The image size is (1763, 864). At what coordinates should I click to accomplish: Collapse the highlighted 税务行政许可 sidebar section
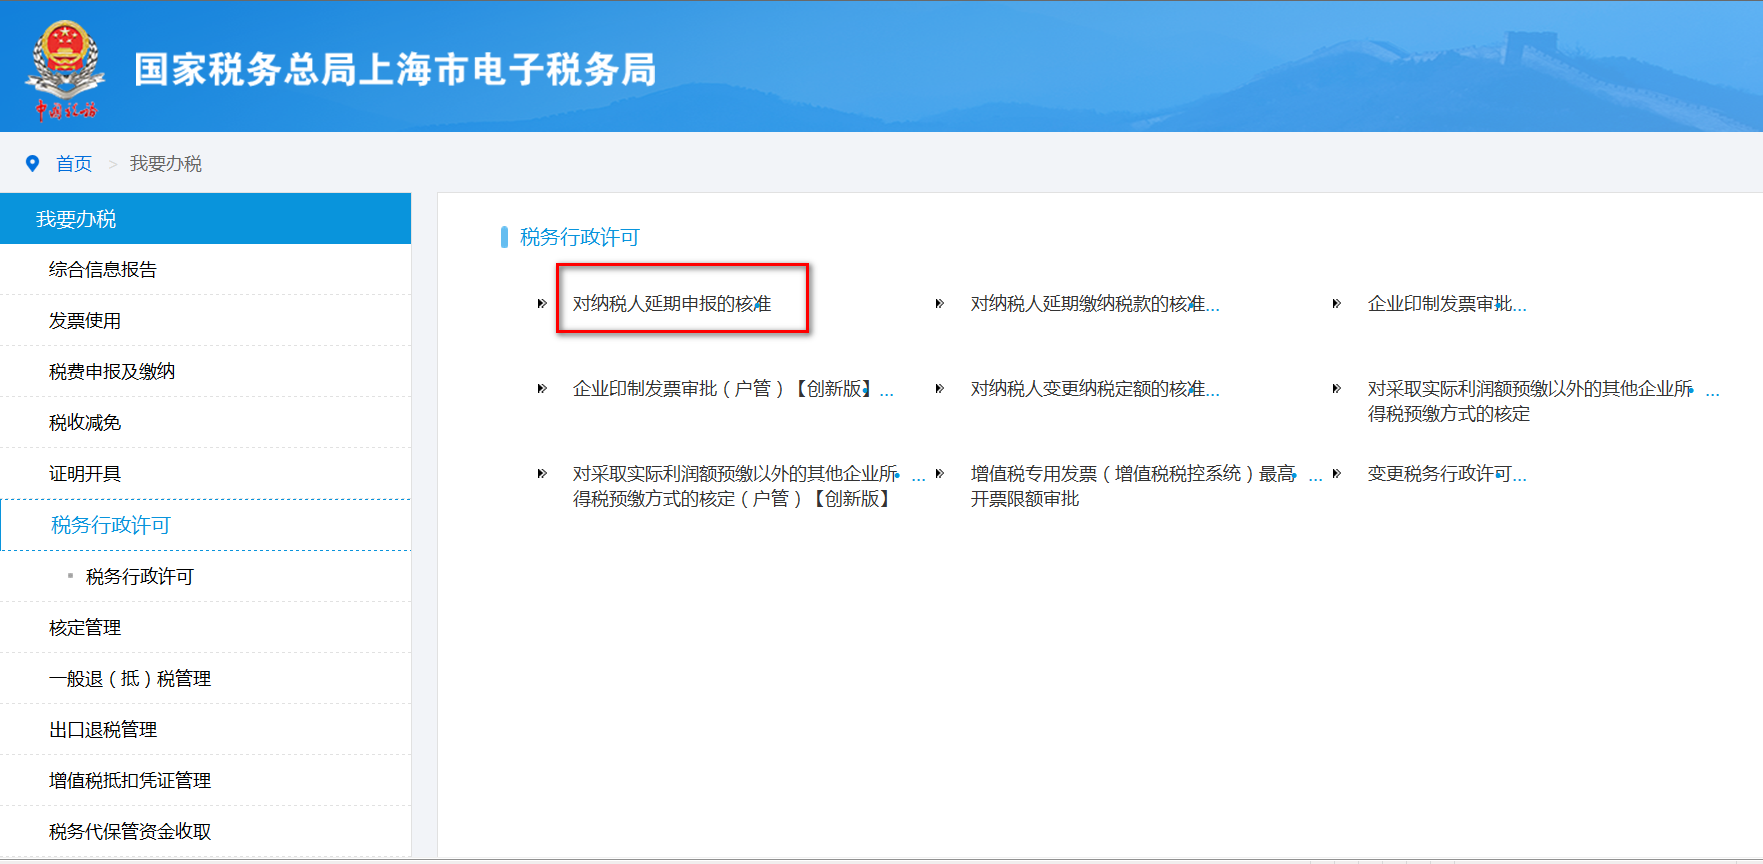tap(205, 525)
